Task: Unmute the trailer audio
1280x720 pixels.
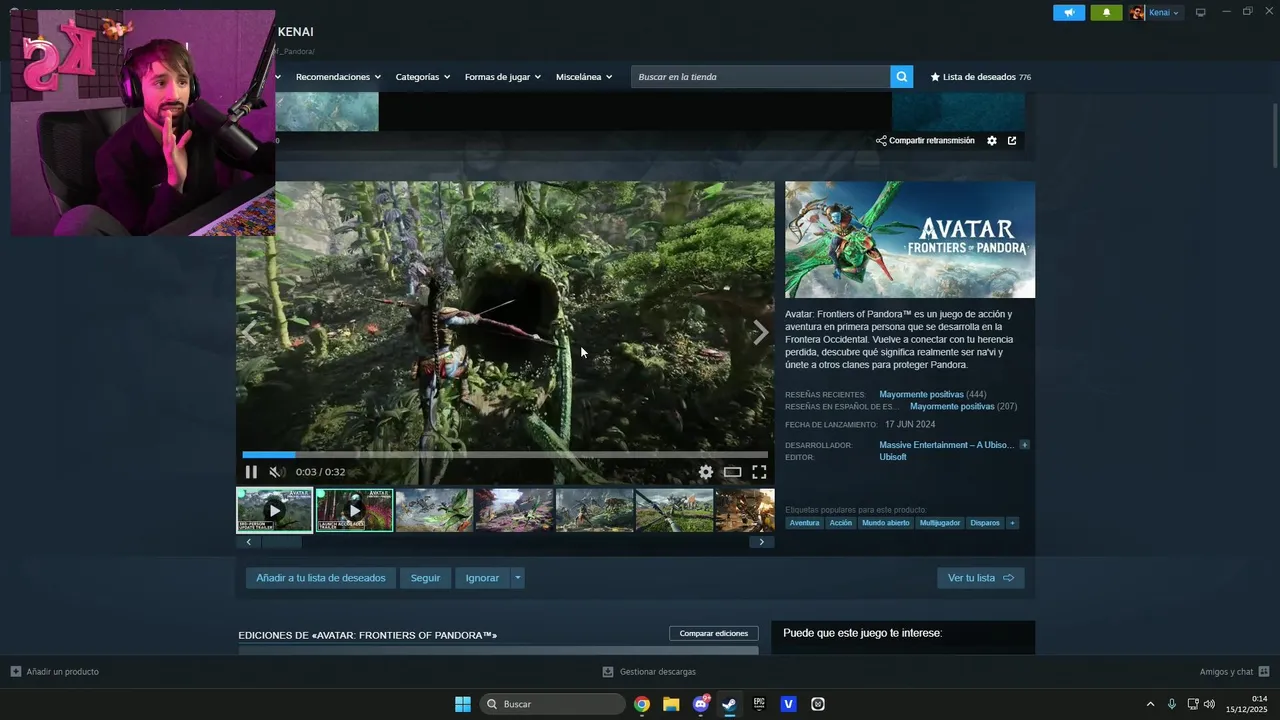Action: pos(275,472)
